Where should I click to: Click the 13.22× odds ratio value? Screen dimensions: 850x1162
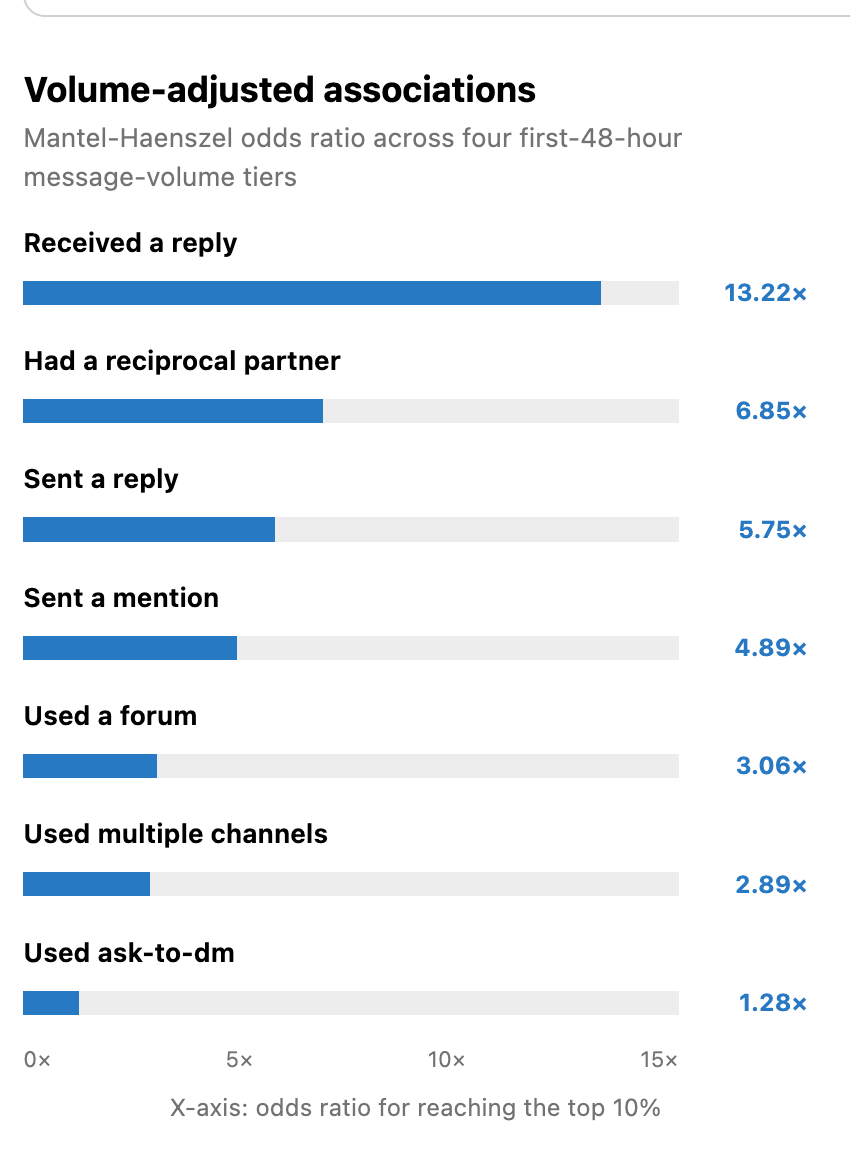pos(766,293)
